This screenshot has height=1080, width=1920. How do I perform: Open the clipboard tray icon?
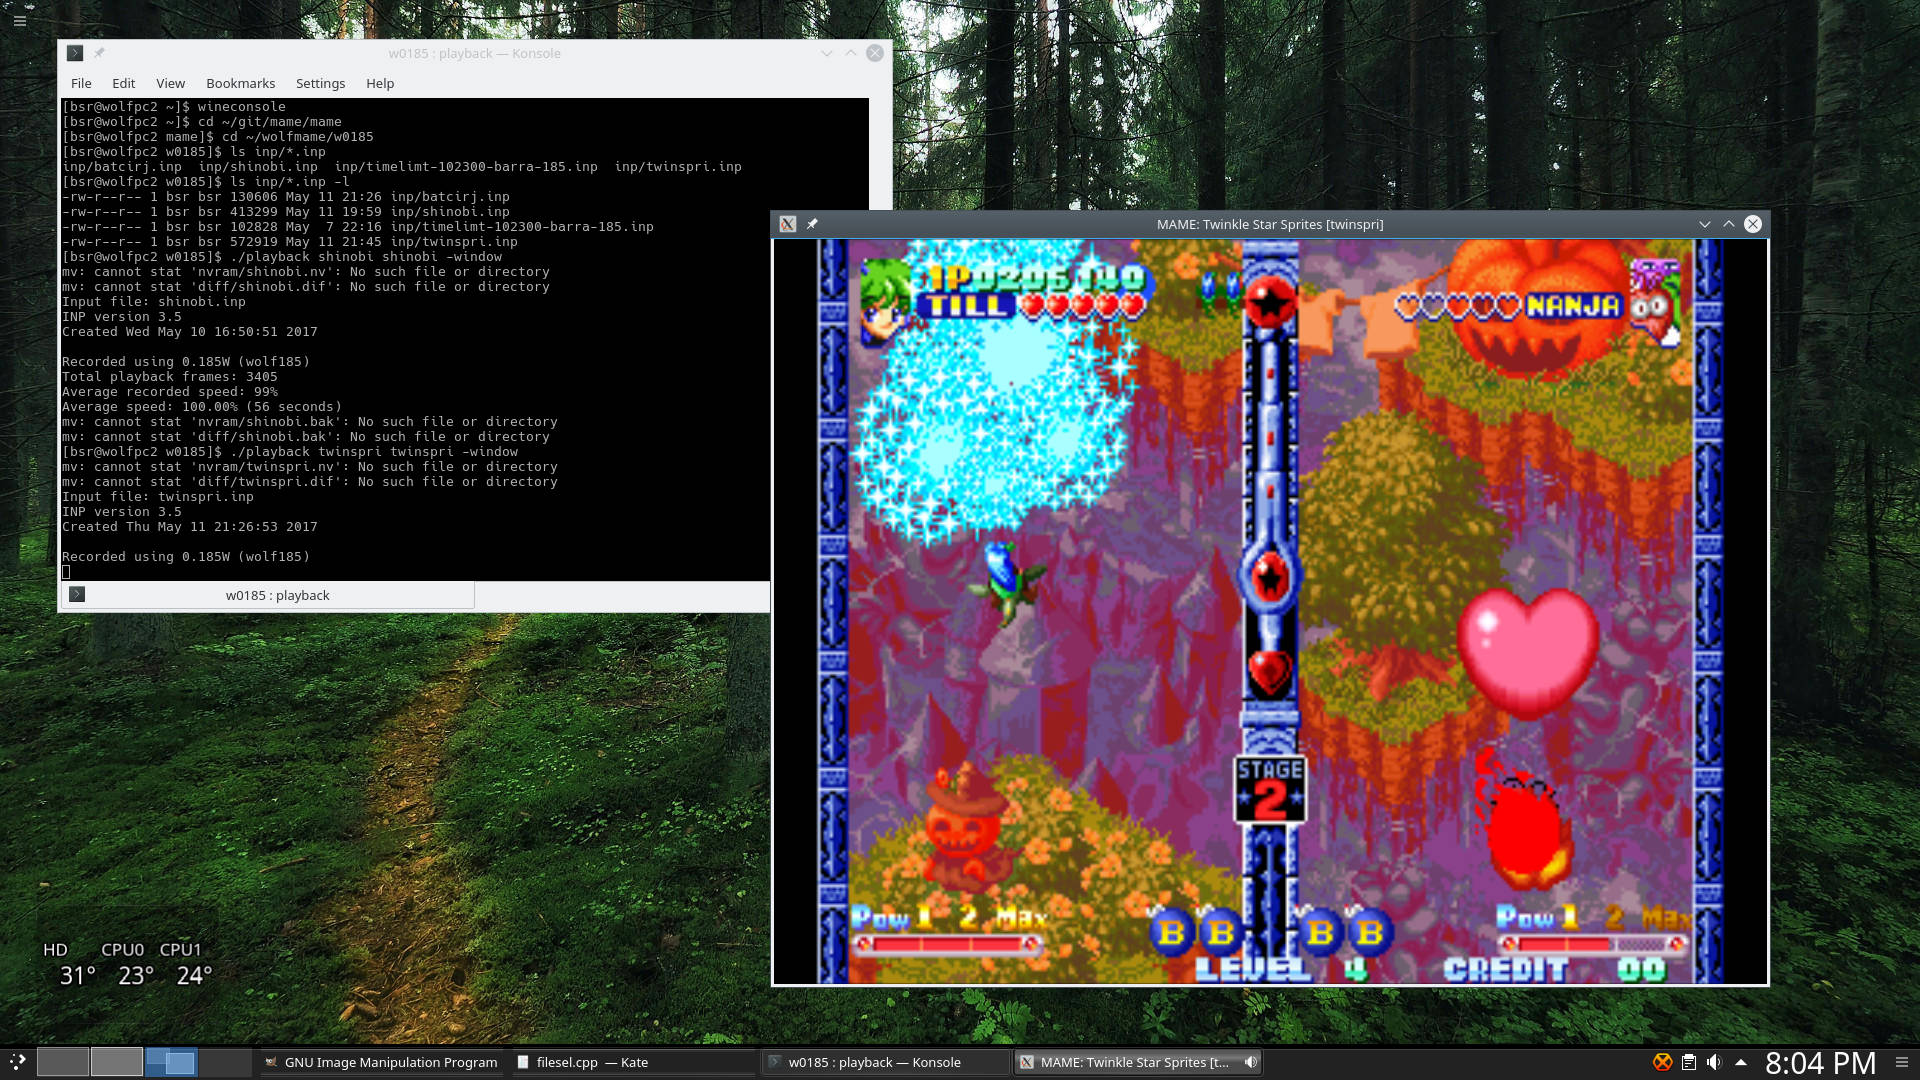point(1689,1062)
